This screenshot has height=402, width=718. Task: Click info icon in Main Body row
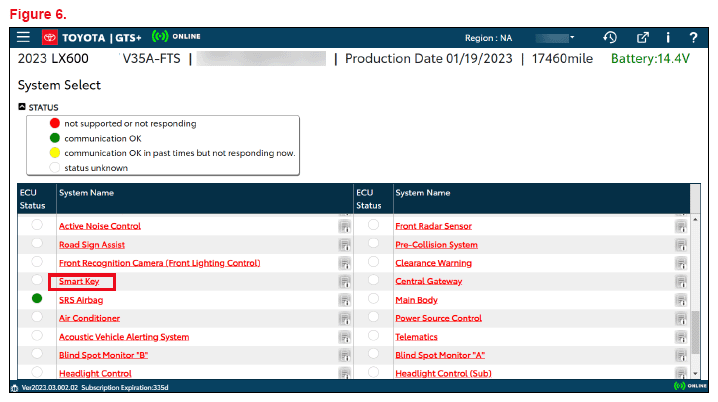pos(681,300)
